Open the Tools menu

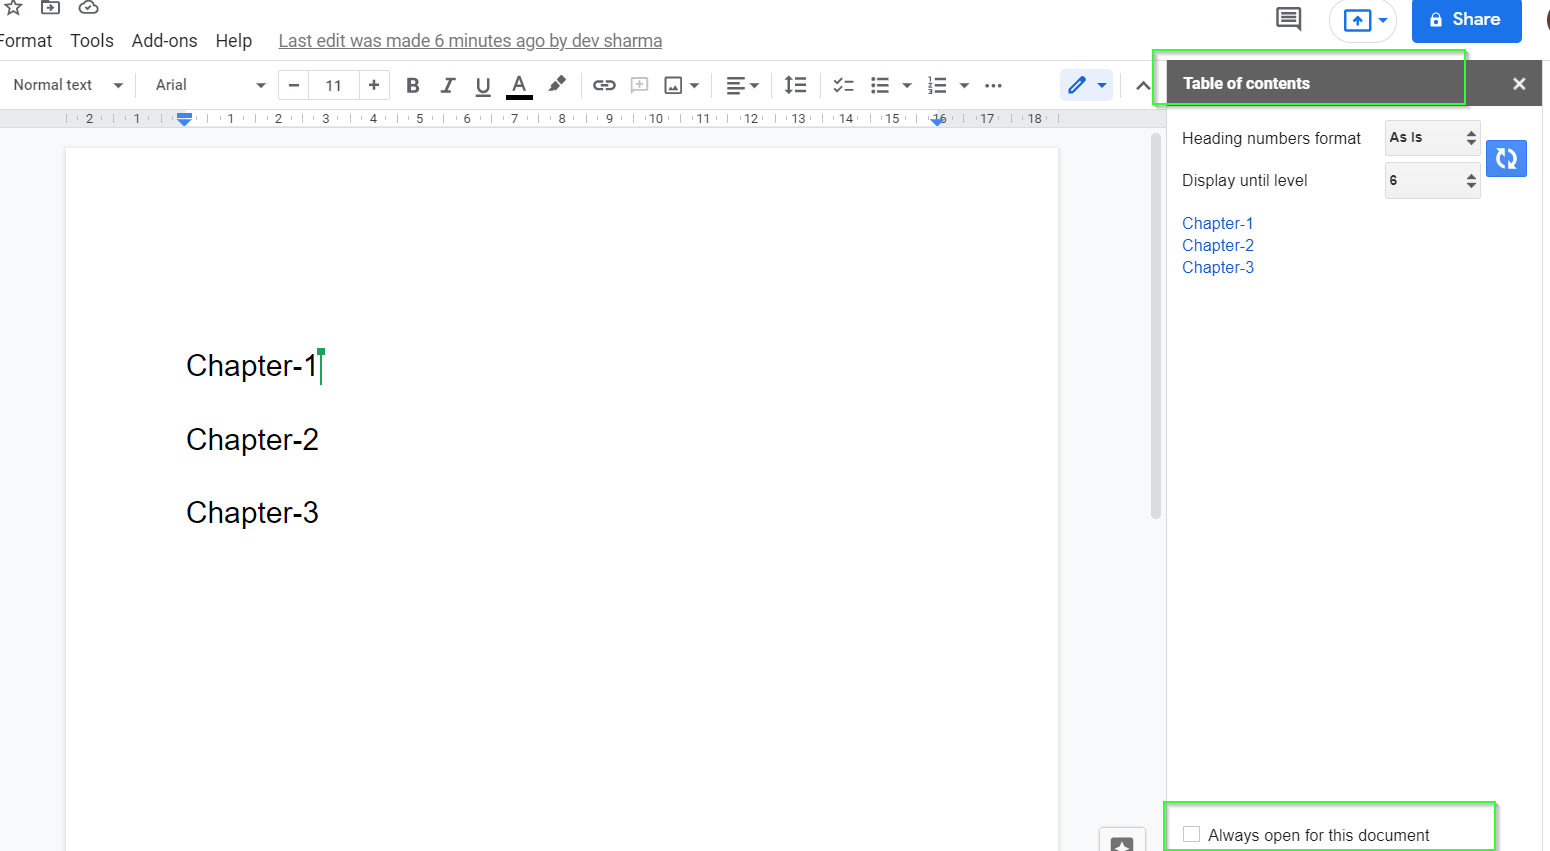click(91, 40)
